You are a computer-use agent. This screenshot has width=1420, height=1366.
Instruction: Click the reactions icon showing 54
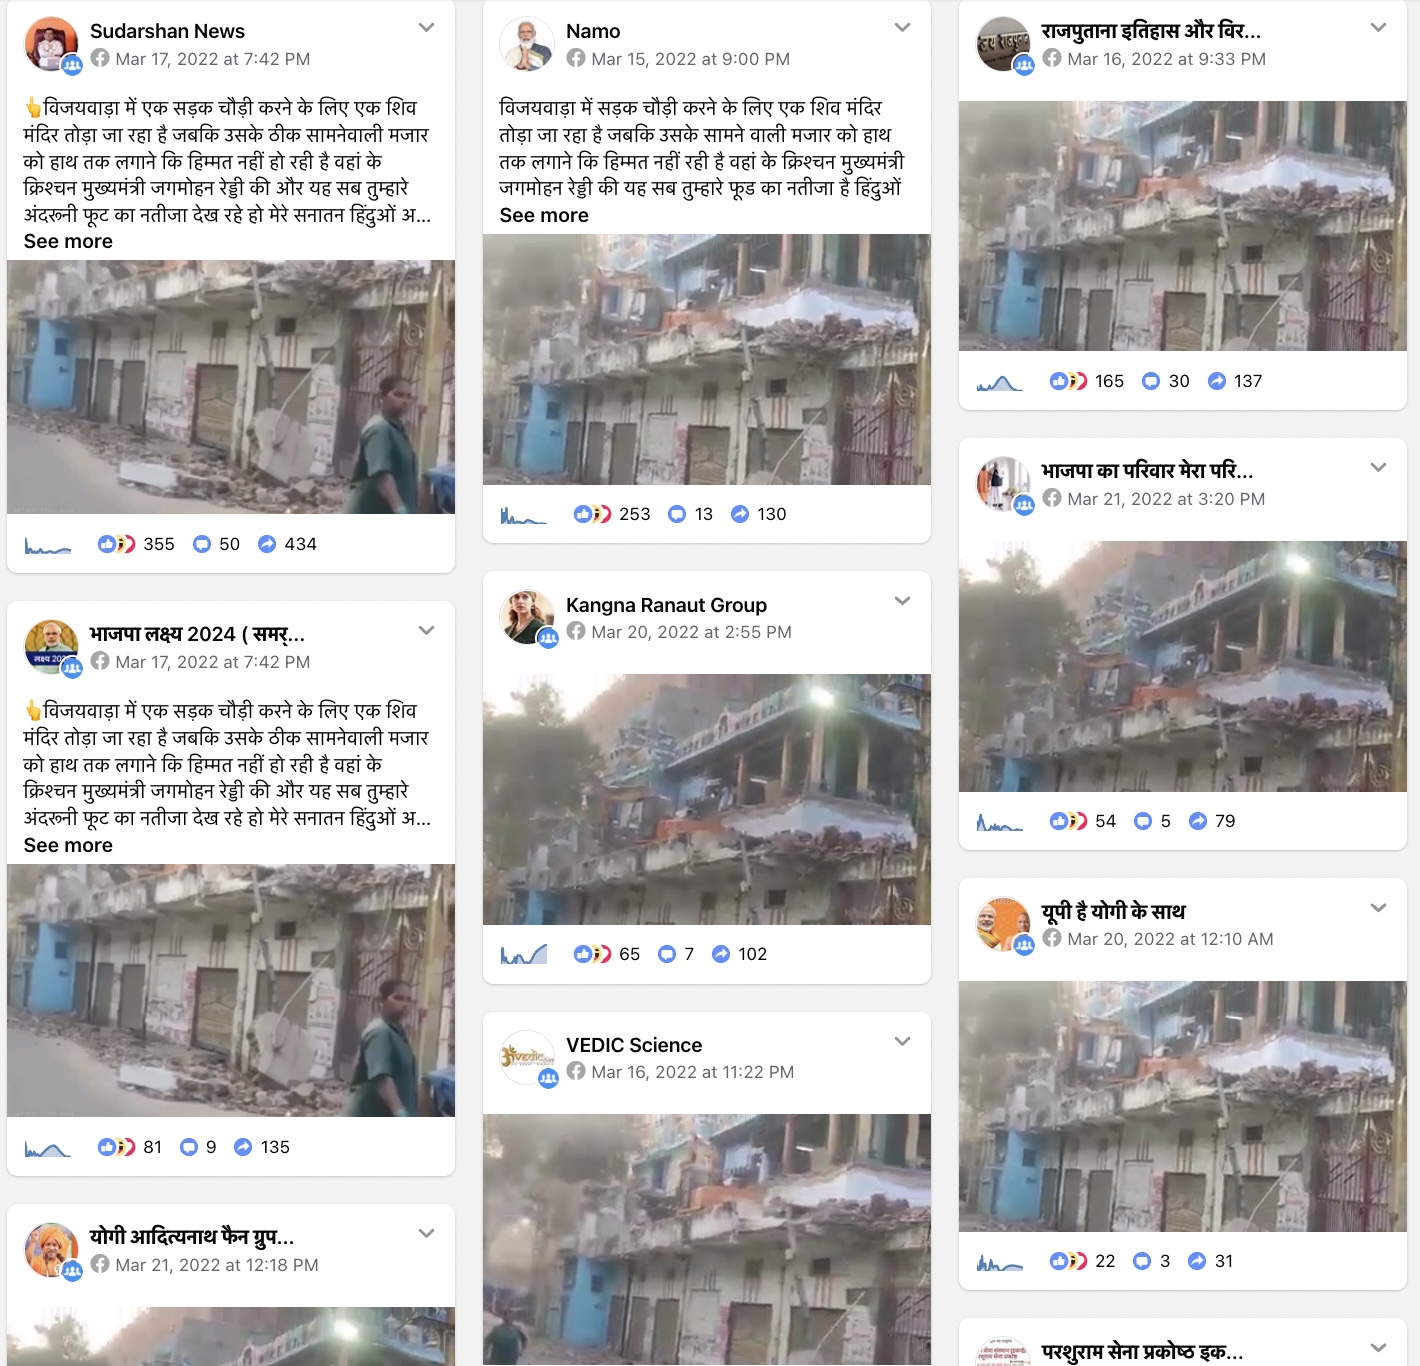1068,821
